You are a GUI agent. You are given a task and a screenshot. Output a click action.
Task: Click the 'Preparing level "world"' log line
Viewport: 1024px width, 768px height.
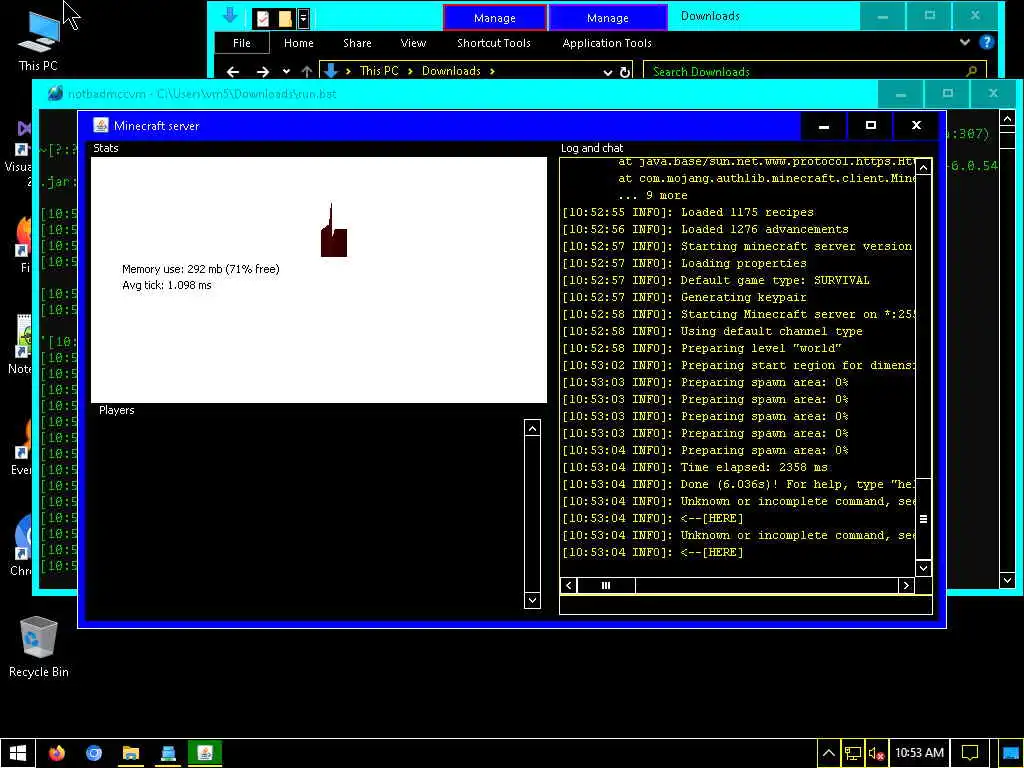(702, 348)
